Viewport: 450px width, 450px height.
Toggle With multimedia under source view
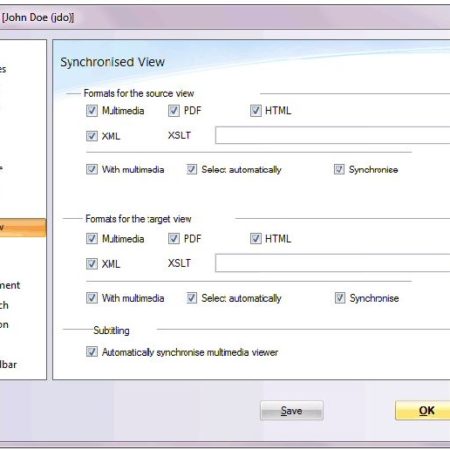click(x=92, y=169)
